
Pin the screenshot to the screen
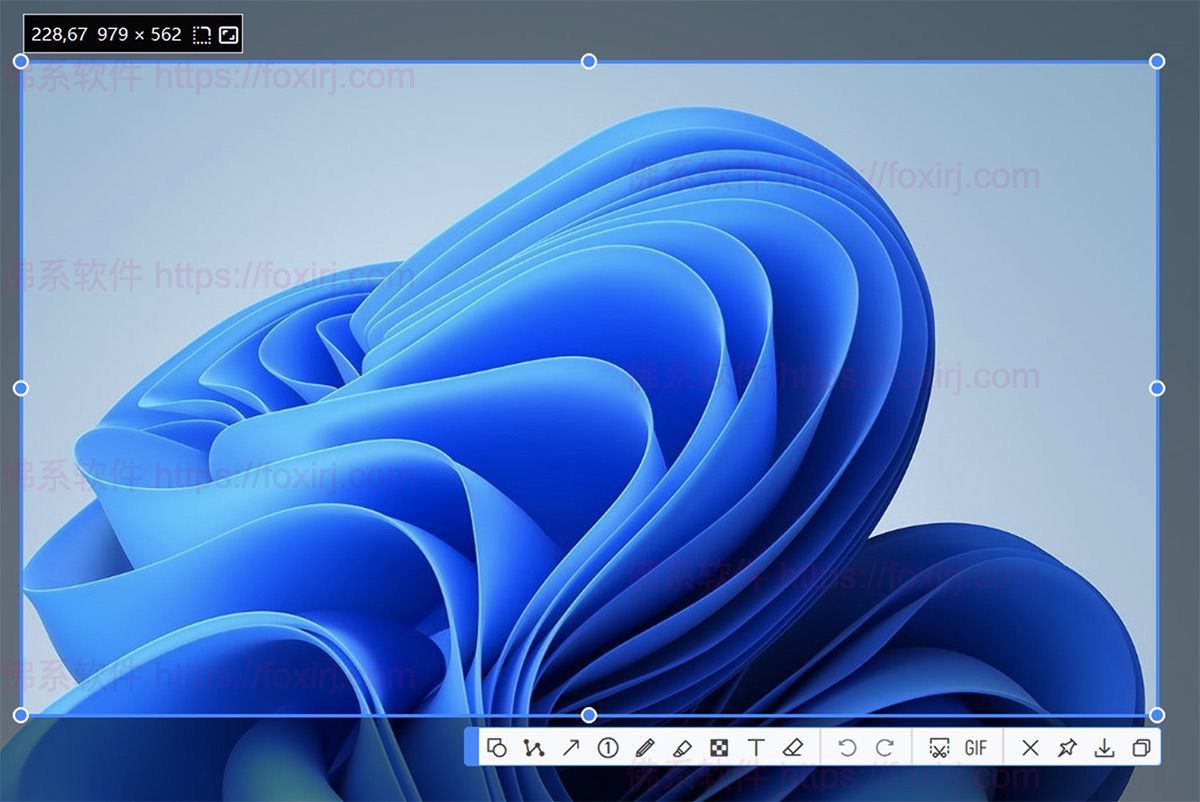coord(1068,747)
